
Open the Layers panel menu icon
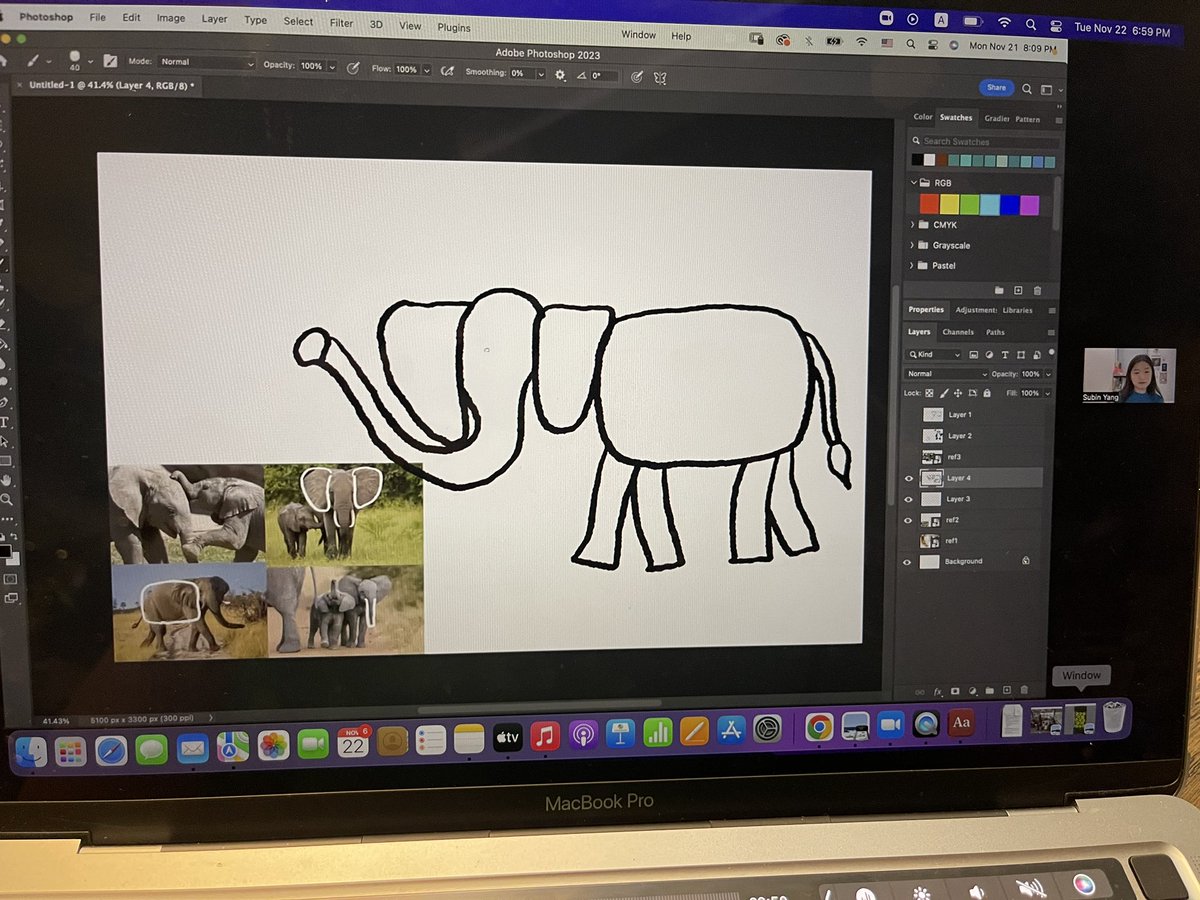[x=1051, y=333]
